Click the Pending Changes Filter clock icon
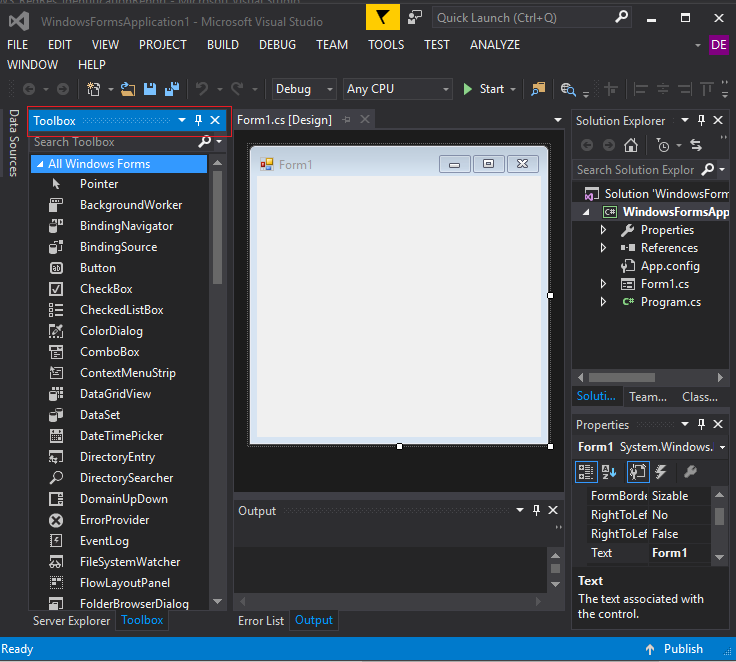 pyautogui.click(x=663, y=146)
